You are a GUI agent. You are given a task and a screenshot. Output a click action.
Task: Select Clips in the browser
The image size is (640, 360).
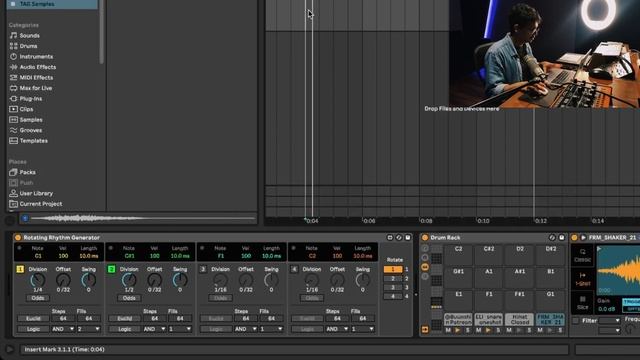26,109
